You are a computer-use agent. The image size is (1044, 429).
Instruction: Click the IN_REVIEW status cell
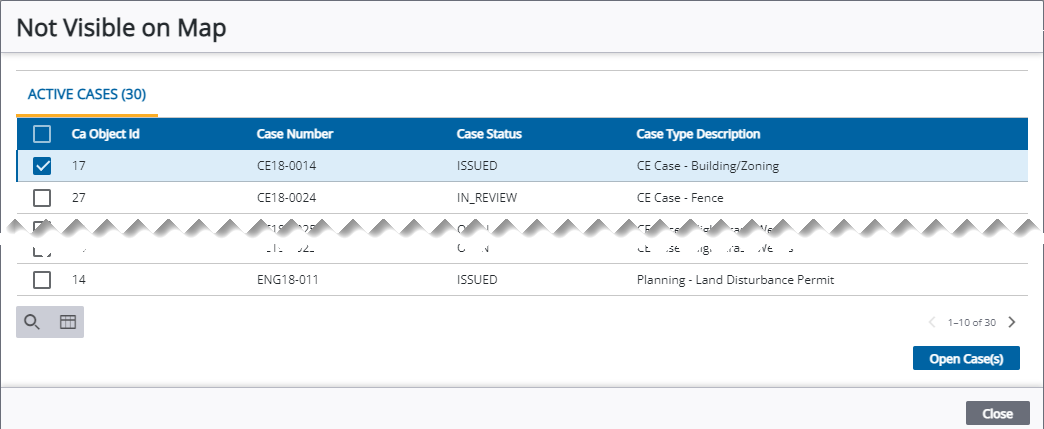(487, 198)
